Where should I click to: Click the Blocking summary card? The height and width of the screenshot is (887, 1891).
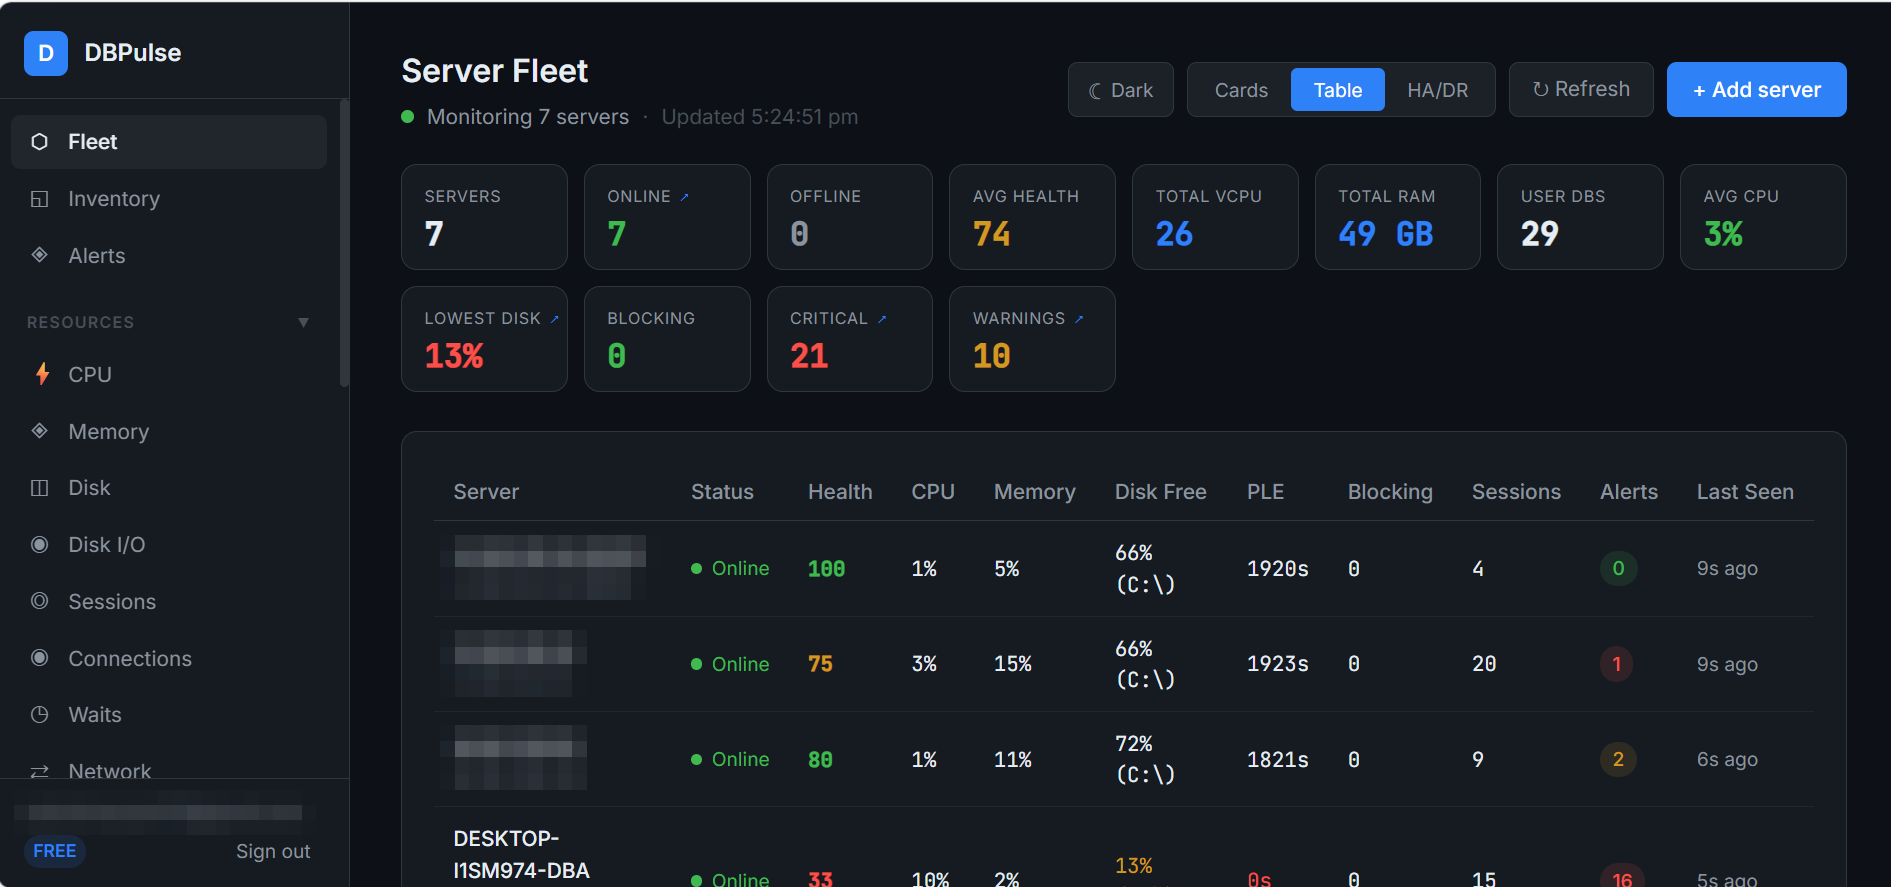tap(667, 339)
